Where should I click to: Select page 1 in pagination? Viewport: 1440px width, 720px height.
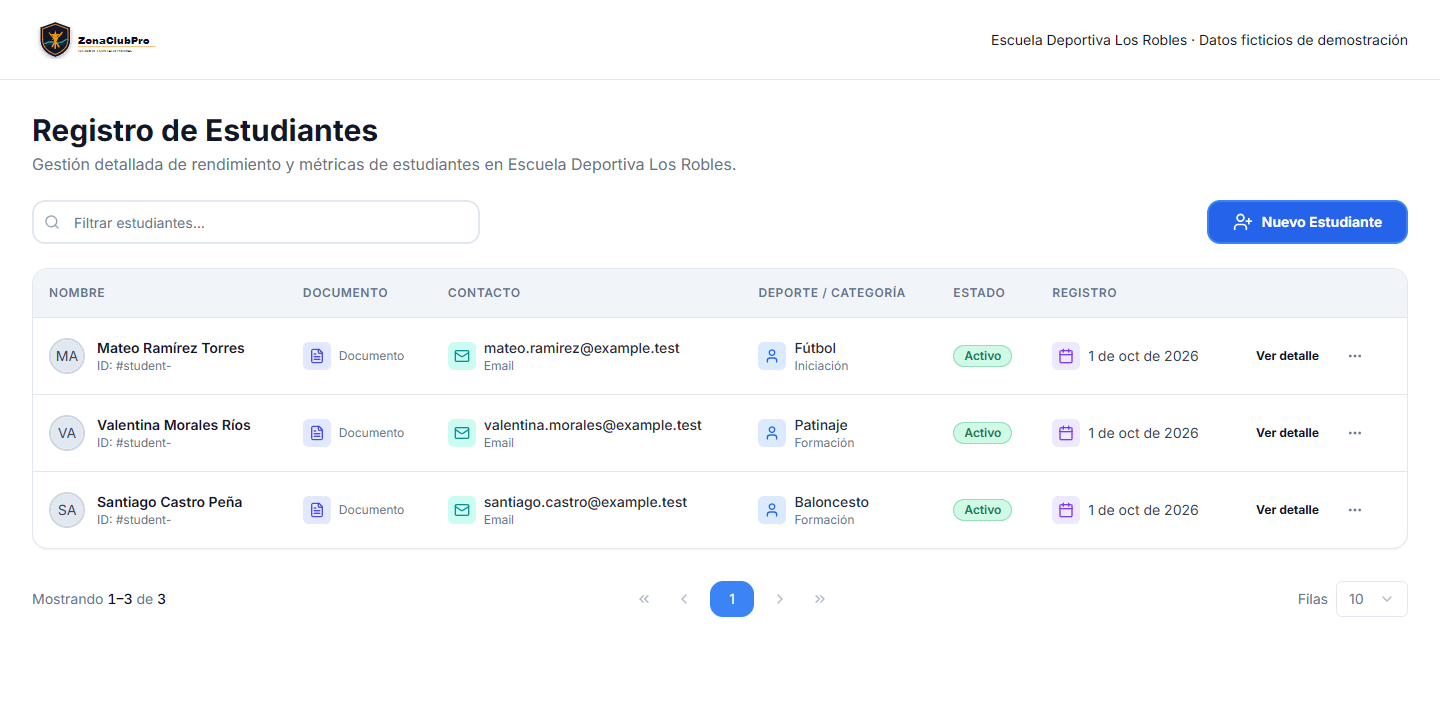pos(732,599)
